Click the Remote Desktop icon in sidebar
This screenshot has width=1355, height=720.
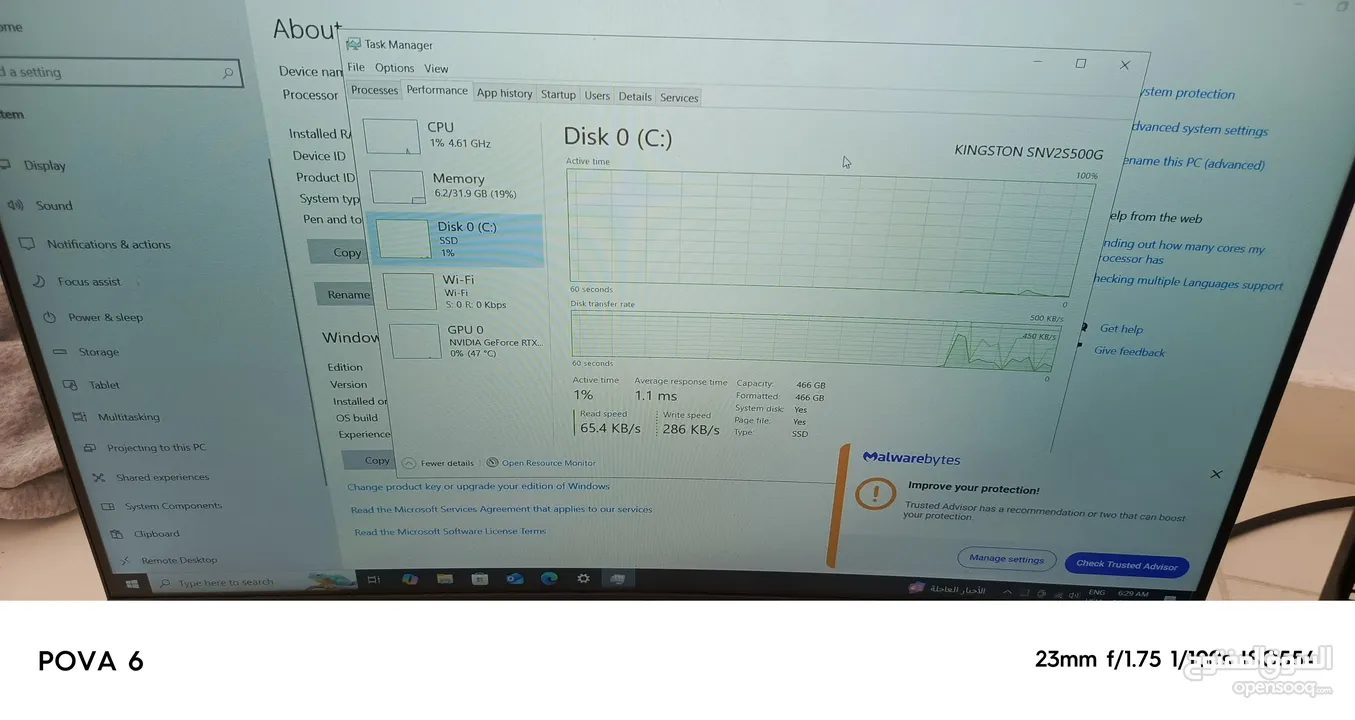pyautogui.click(x=124, y=561)
